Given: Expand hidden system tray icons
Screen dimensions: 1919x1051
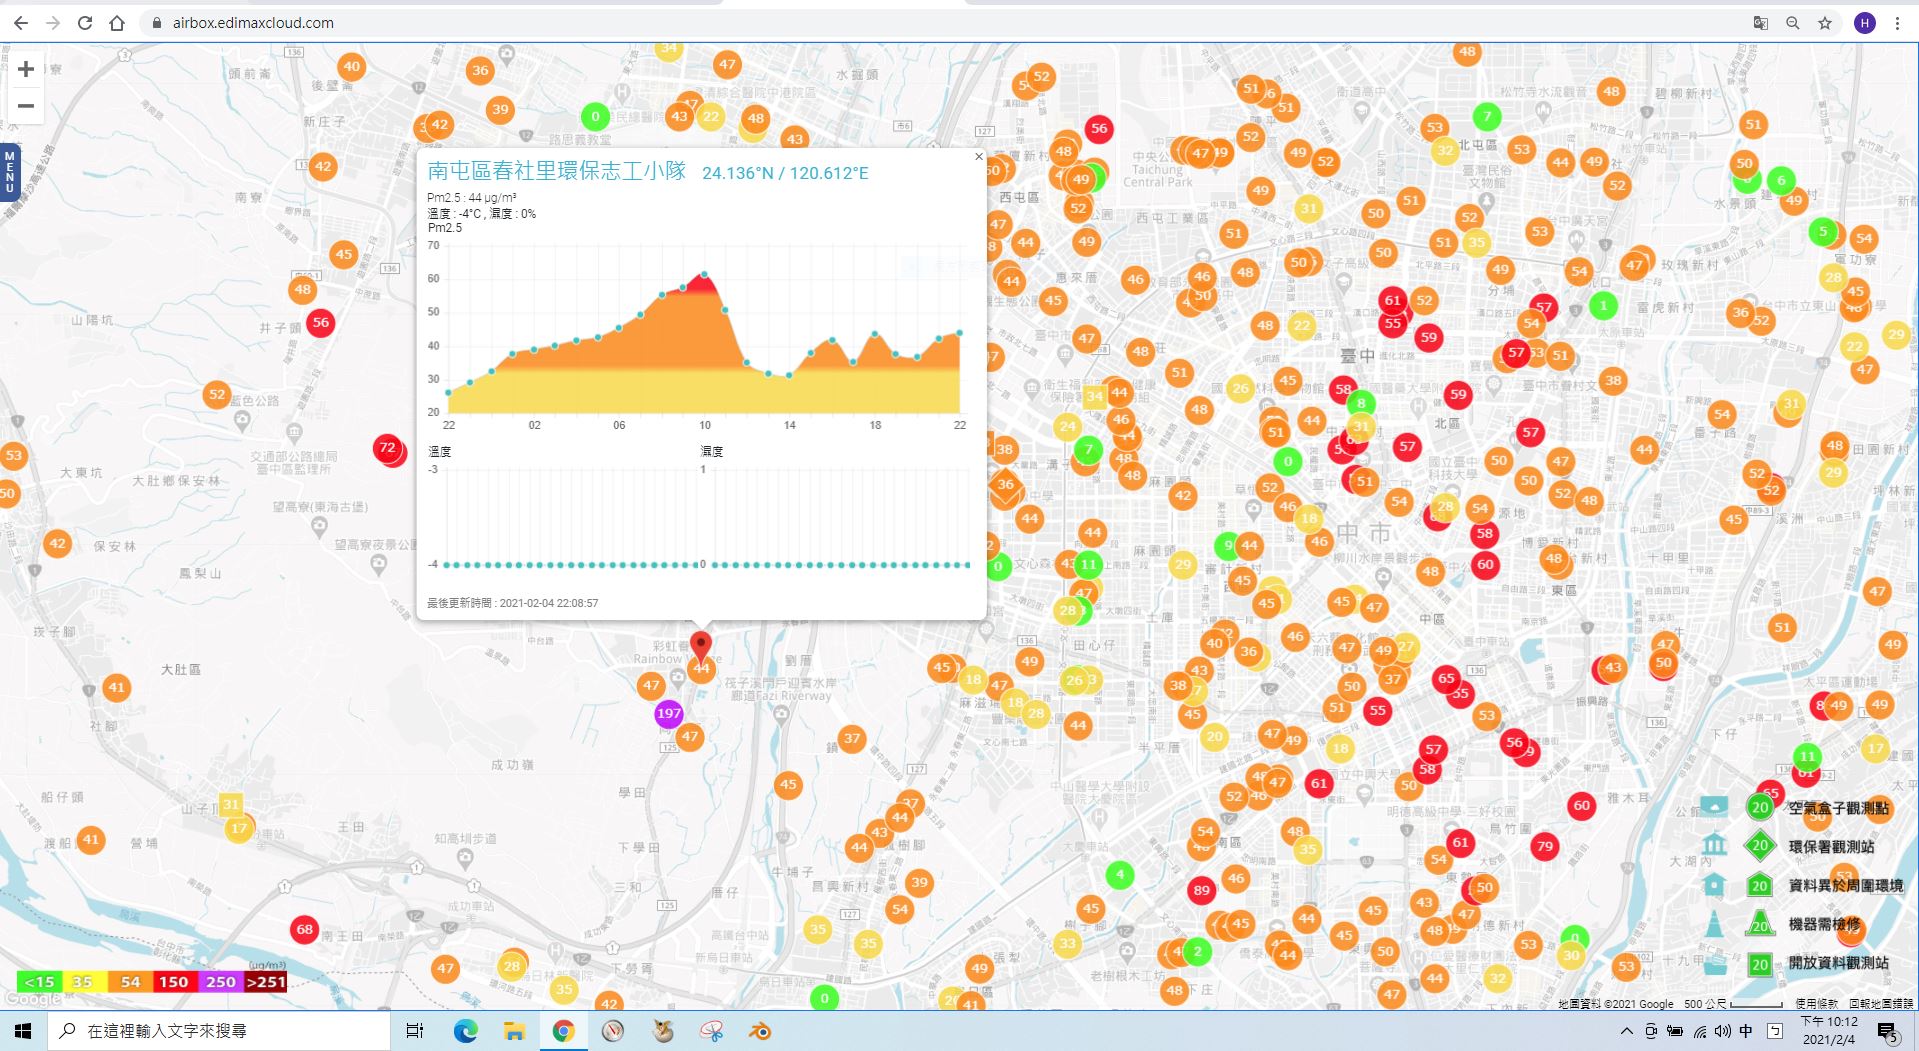Looking at the screenshot, I should [x=1626, y=1031].
